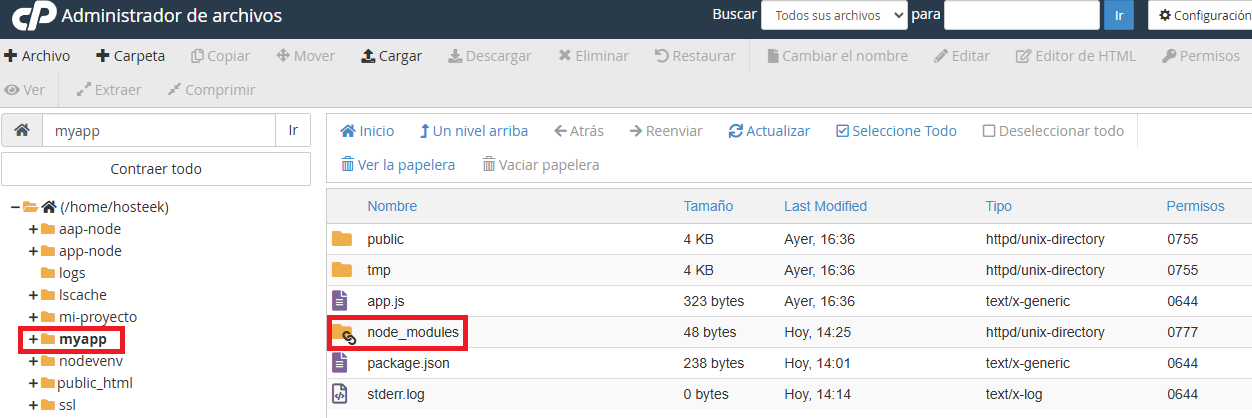
Task: Expand the aap-node folder in tree
Action: 33,229
